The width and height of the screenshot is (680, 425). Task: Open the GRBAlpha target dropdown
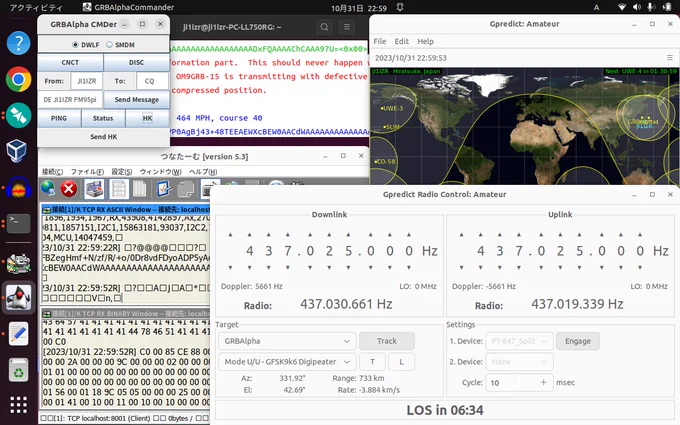tap(287, 341)
